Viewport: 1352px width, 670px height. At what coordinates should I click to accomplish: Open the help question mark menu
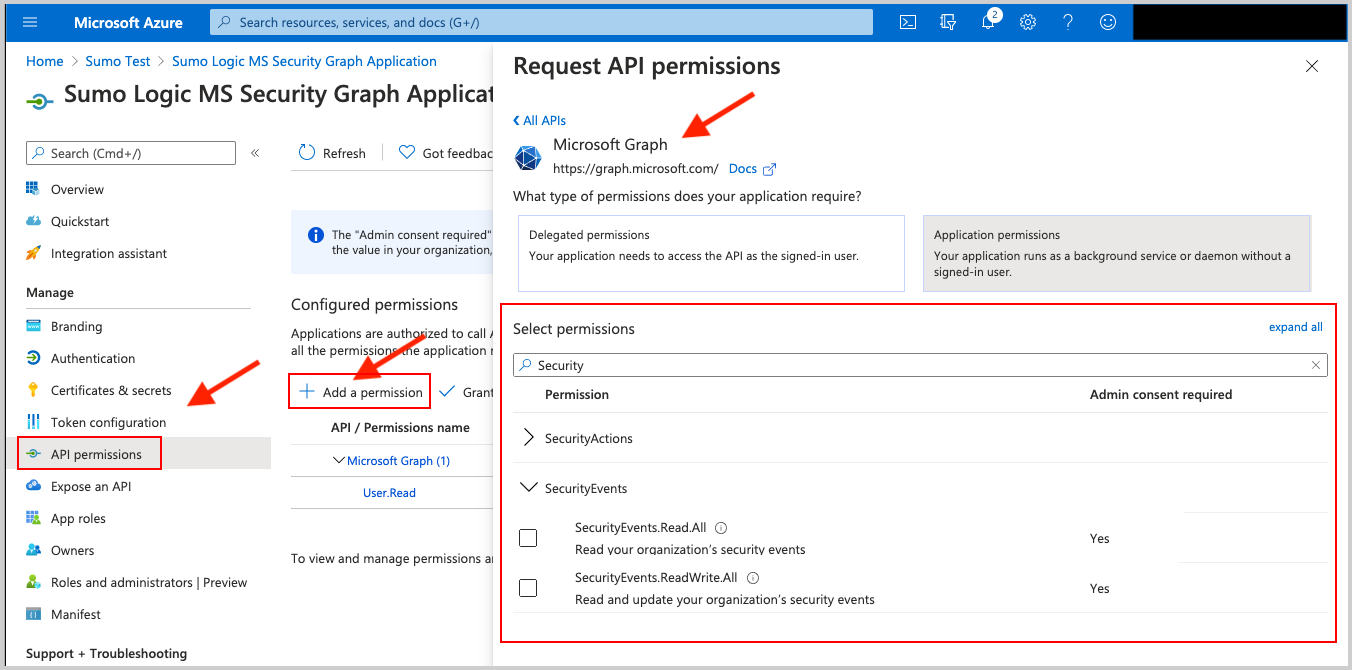(x=1068, y=21)
